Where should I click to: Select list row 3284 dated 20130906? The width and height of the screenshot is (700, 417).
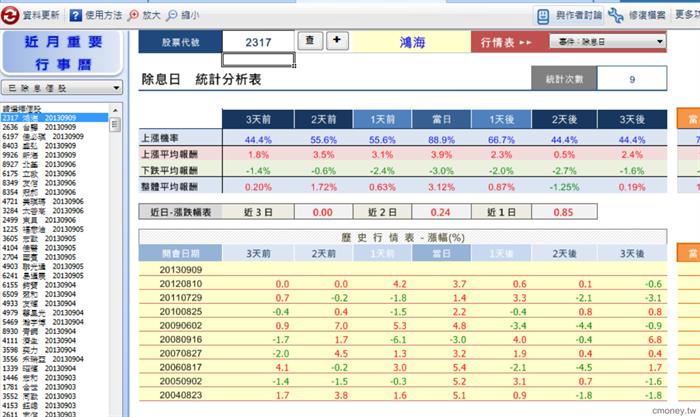point(54,211)
